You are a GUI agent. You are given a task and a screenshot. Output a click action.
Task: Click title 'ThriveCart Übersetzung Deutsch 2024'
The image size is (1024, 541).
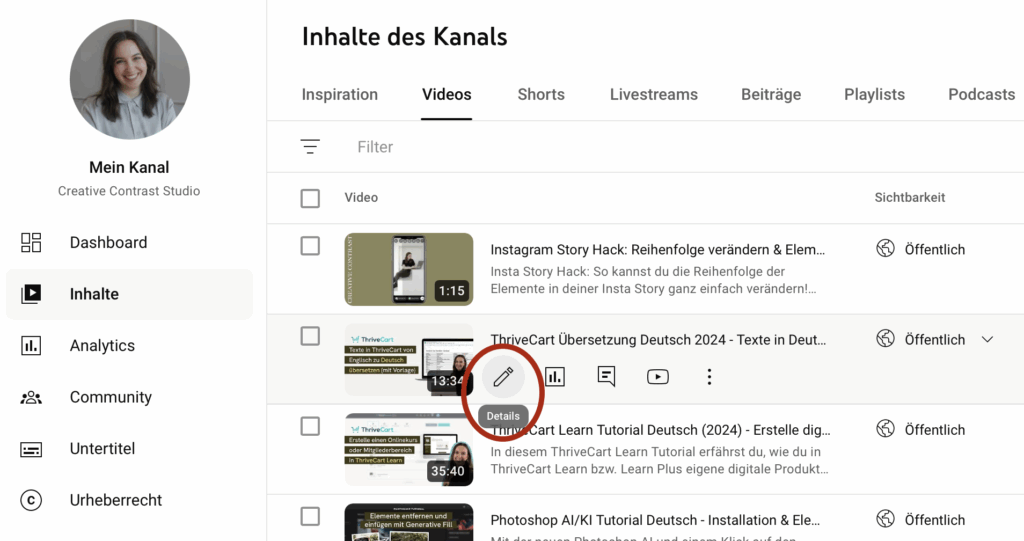[x=658, y=340]
